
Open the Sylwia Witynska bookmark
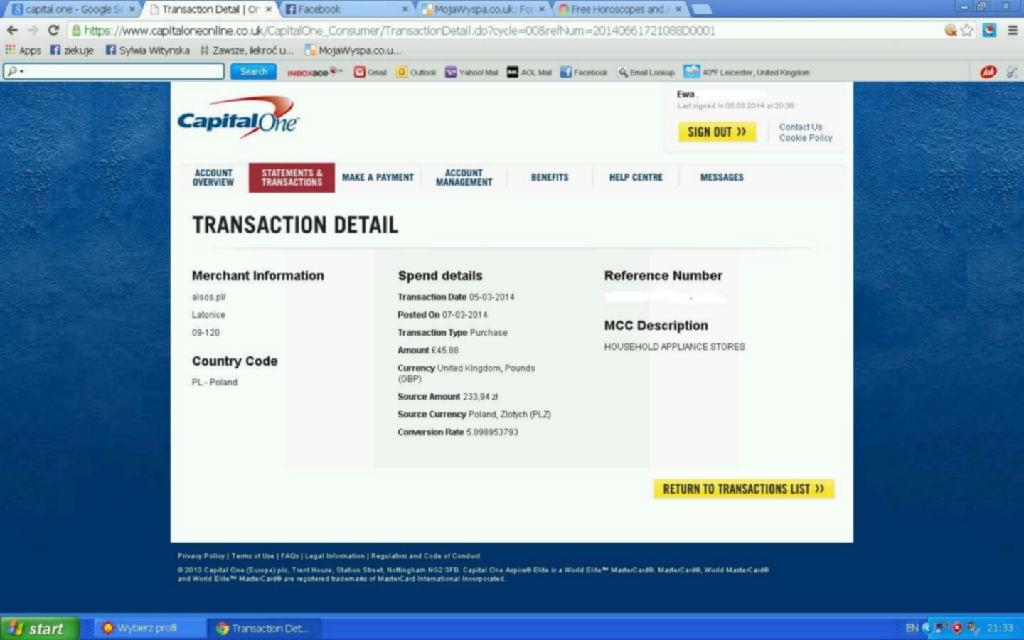(148, 50)
